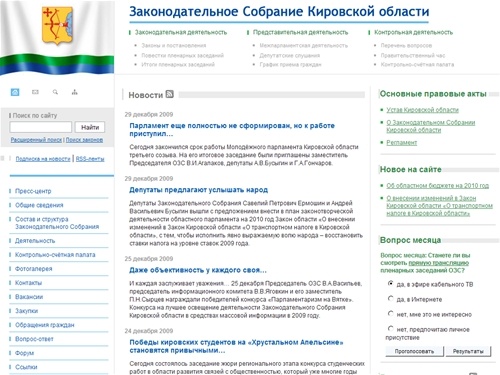The height and width of the screenshot is (375, 500).
Task: Click the Проголосовать button
Action: [x=414, y=351]
